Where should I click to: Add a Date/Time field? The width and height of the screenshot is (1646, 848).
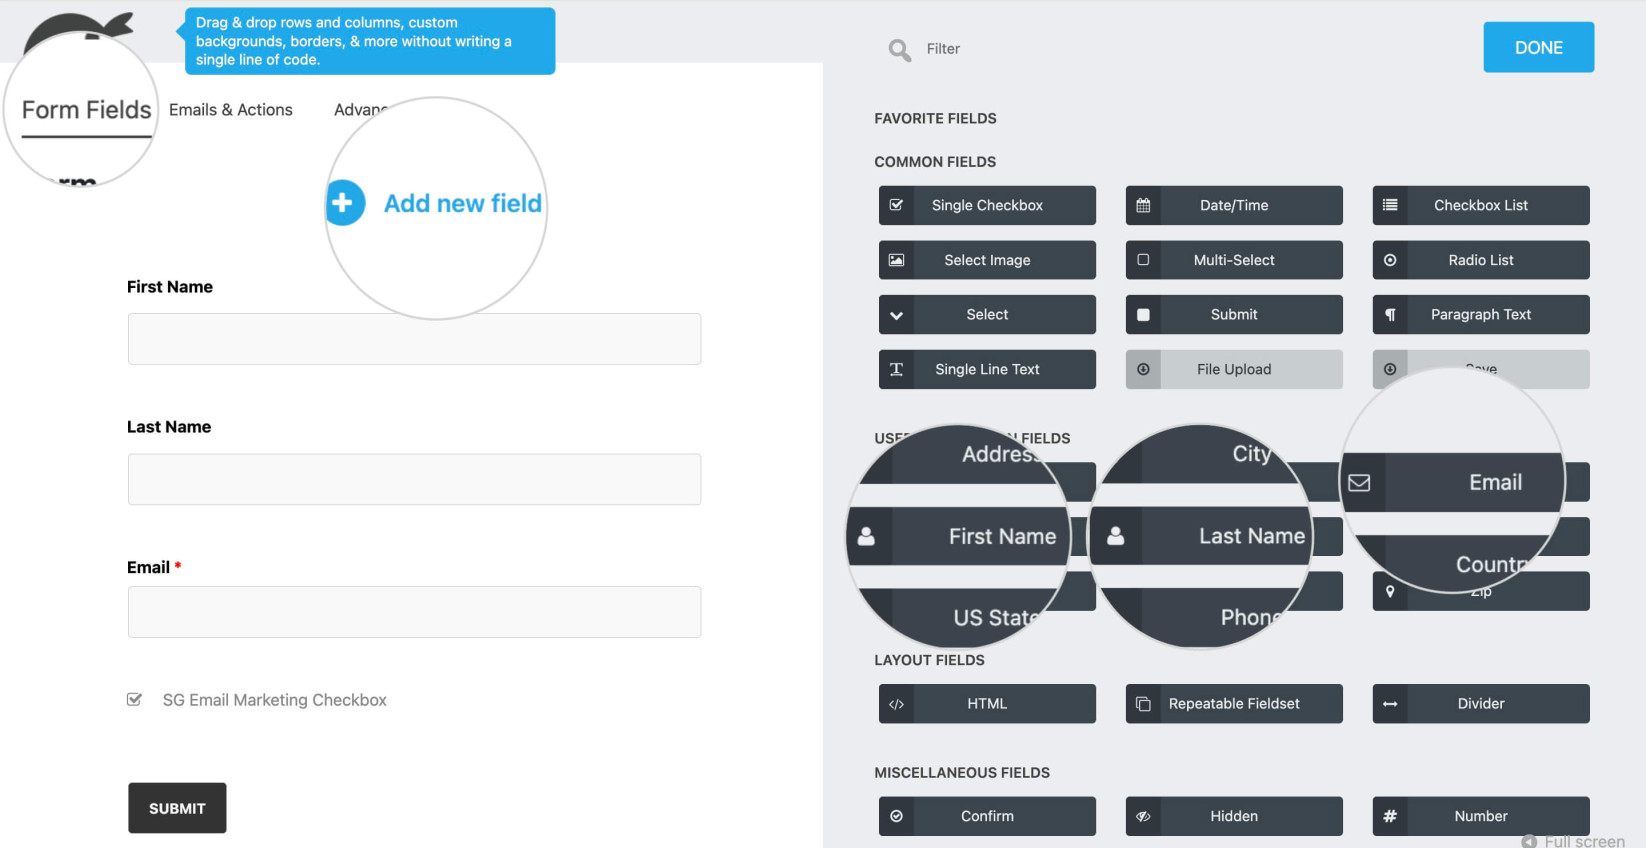click(1234, 205)
